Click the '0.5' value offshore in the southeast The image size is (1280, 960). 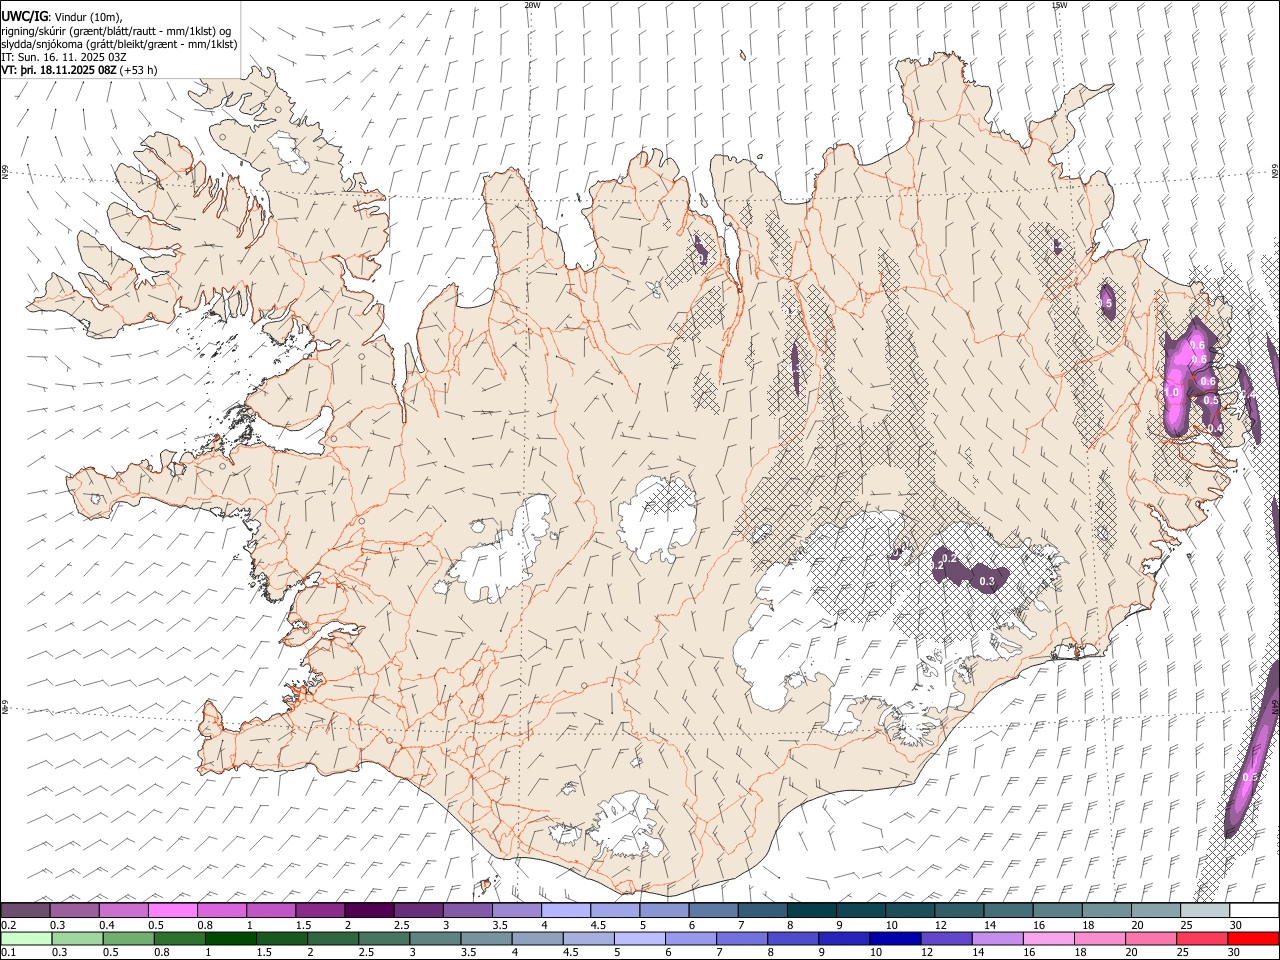coord(1250,777)
